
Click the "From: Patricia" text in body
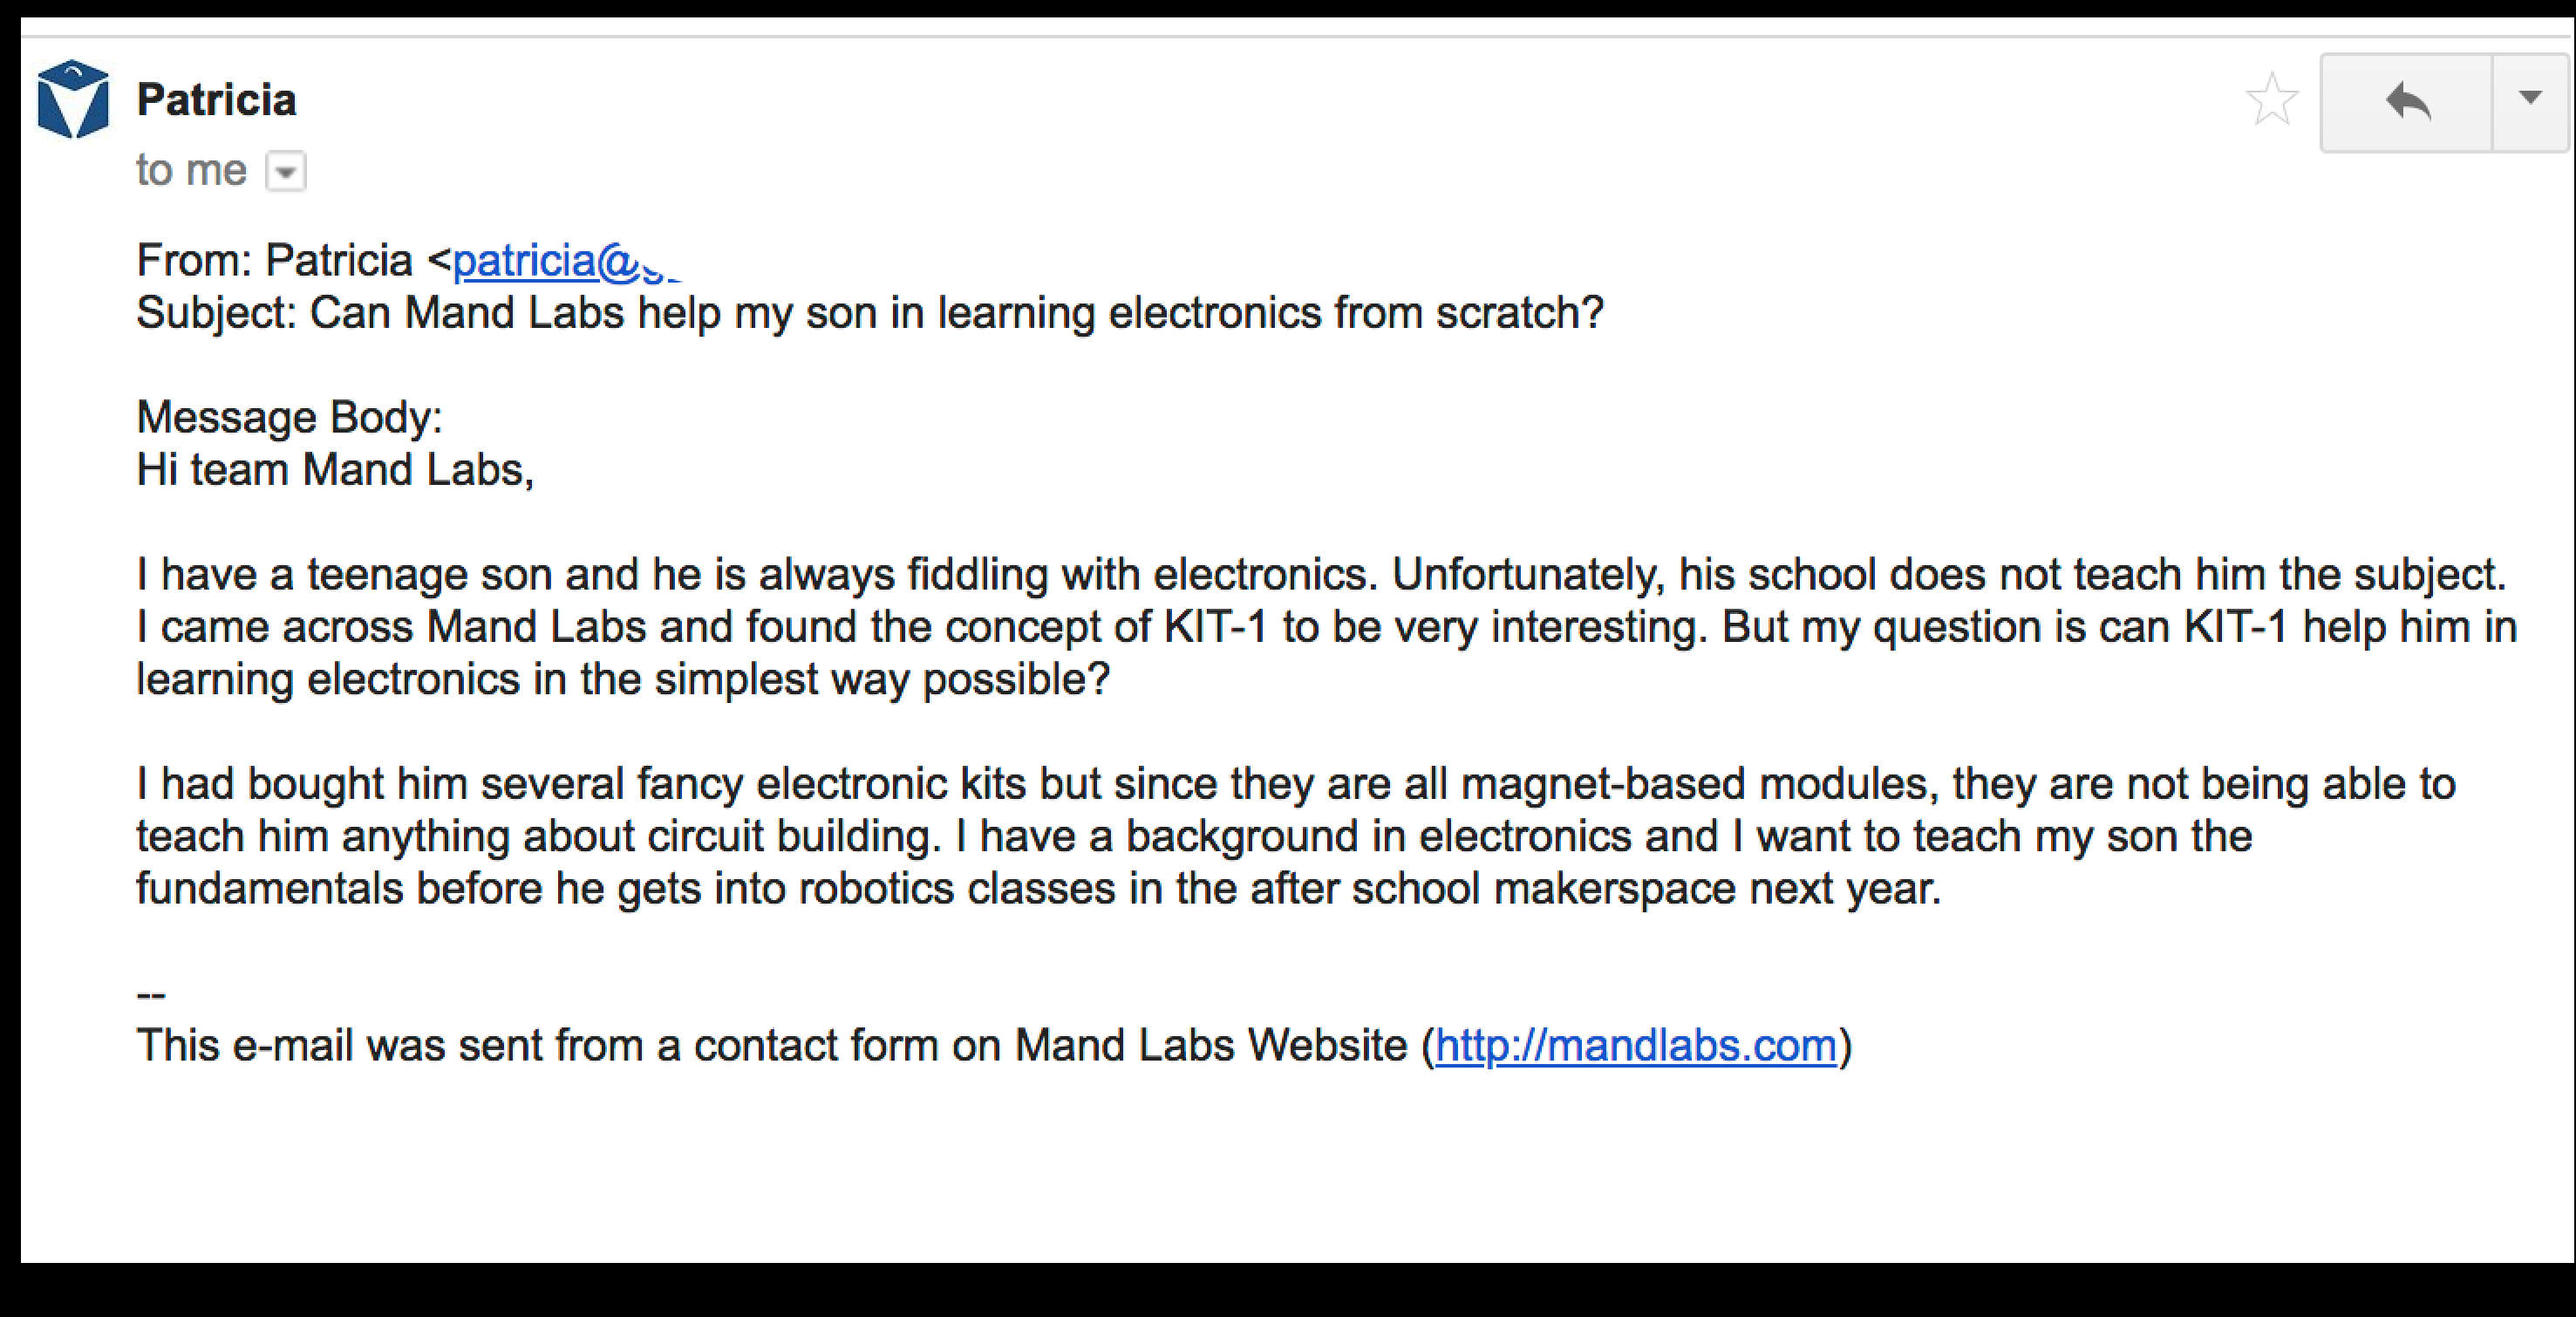point(274,261)
